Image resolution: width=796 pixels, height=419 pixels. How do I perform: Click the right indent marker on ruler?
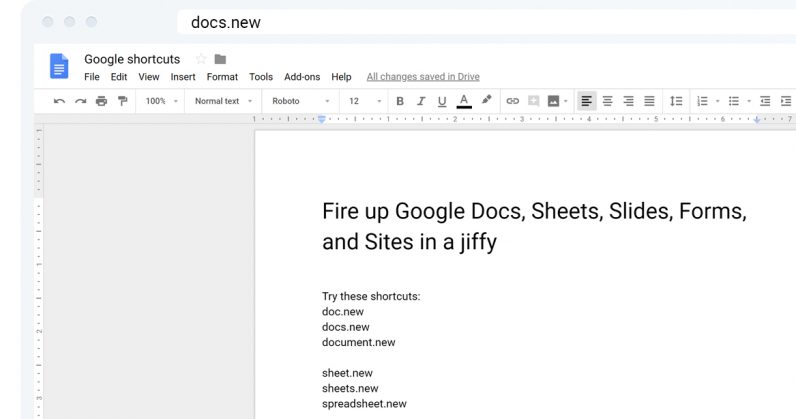click(757, 119)
